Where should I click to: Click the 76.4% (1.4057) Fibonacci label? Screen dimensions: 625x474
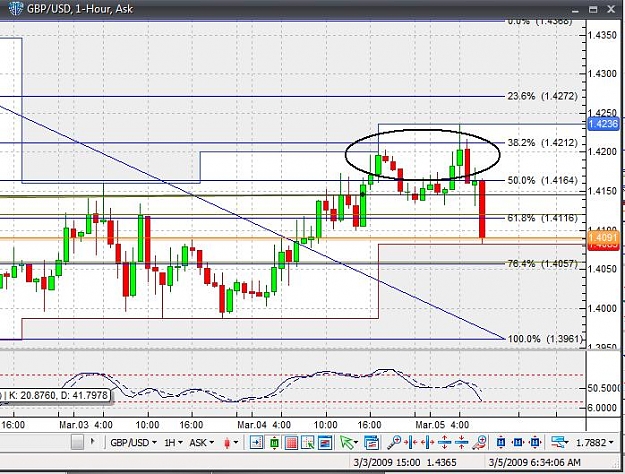pyautogui.click(x=542, y=264)
